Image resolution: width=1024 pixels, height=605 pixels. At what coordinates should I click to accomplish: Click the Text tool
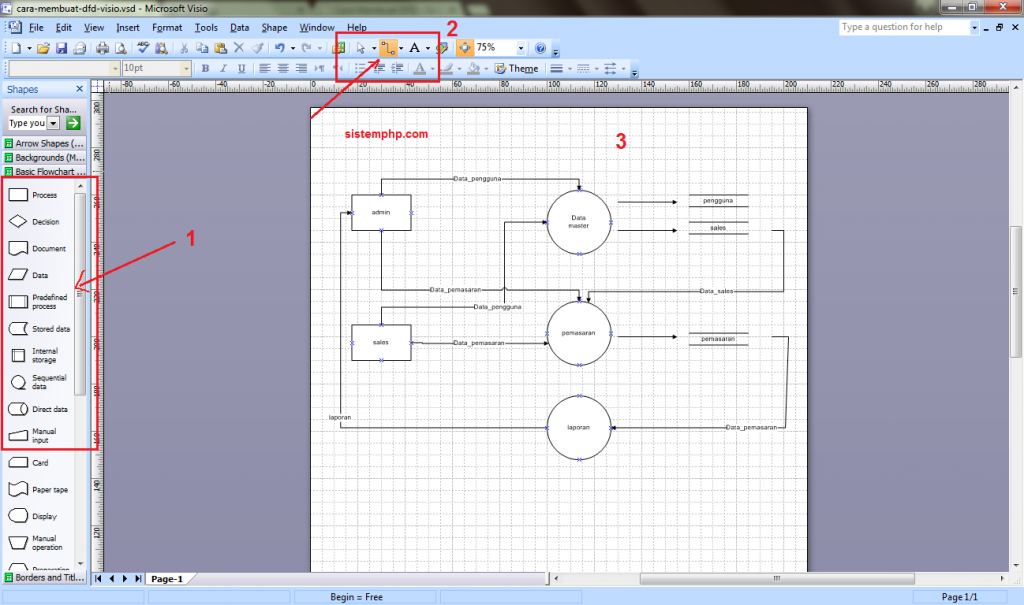pos(414,47)
